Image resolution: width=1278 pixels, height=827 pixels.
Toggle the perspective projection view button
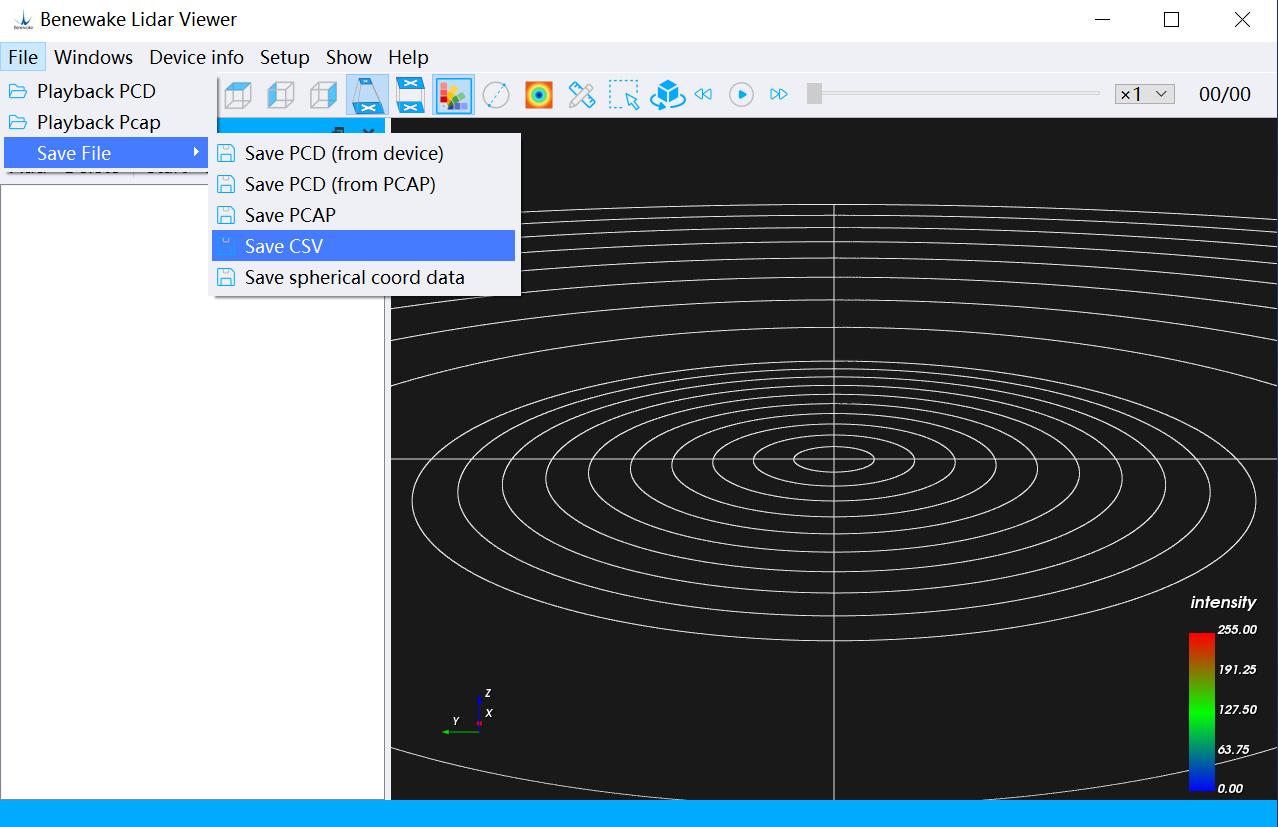368,95
